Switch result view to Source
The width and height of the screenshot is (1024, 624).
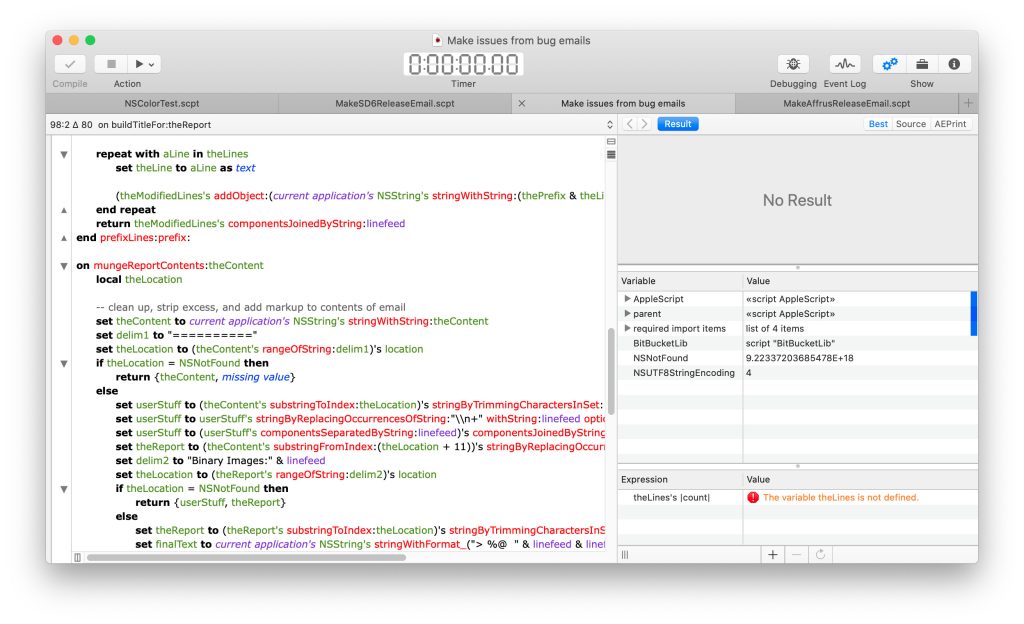click(x=910, y=124)
